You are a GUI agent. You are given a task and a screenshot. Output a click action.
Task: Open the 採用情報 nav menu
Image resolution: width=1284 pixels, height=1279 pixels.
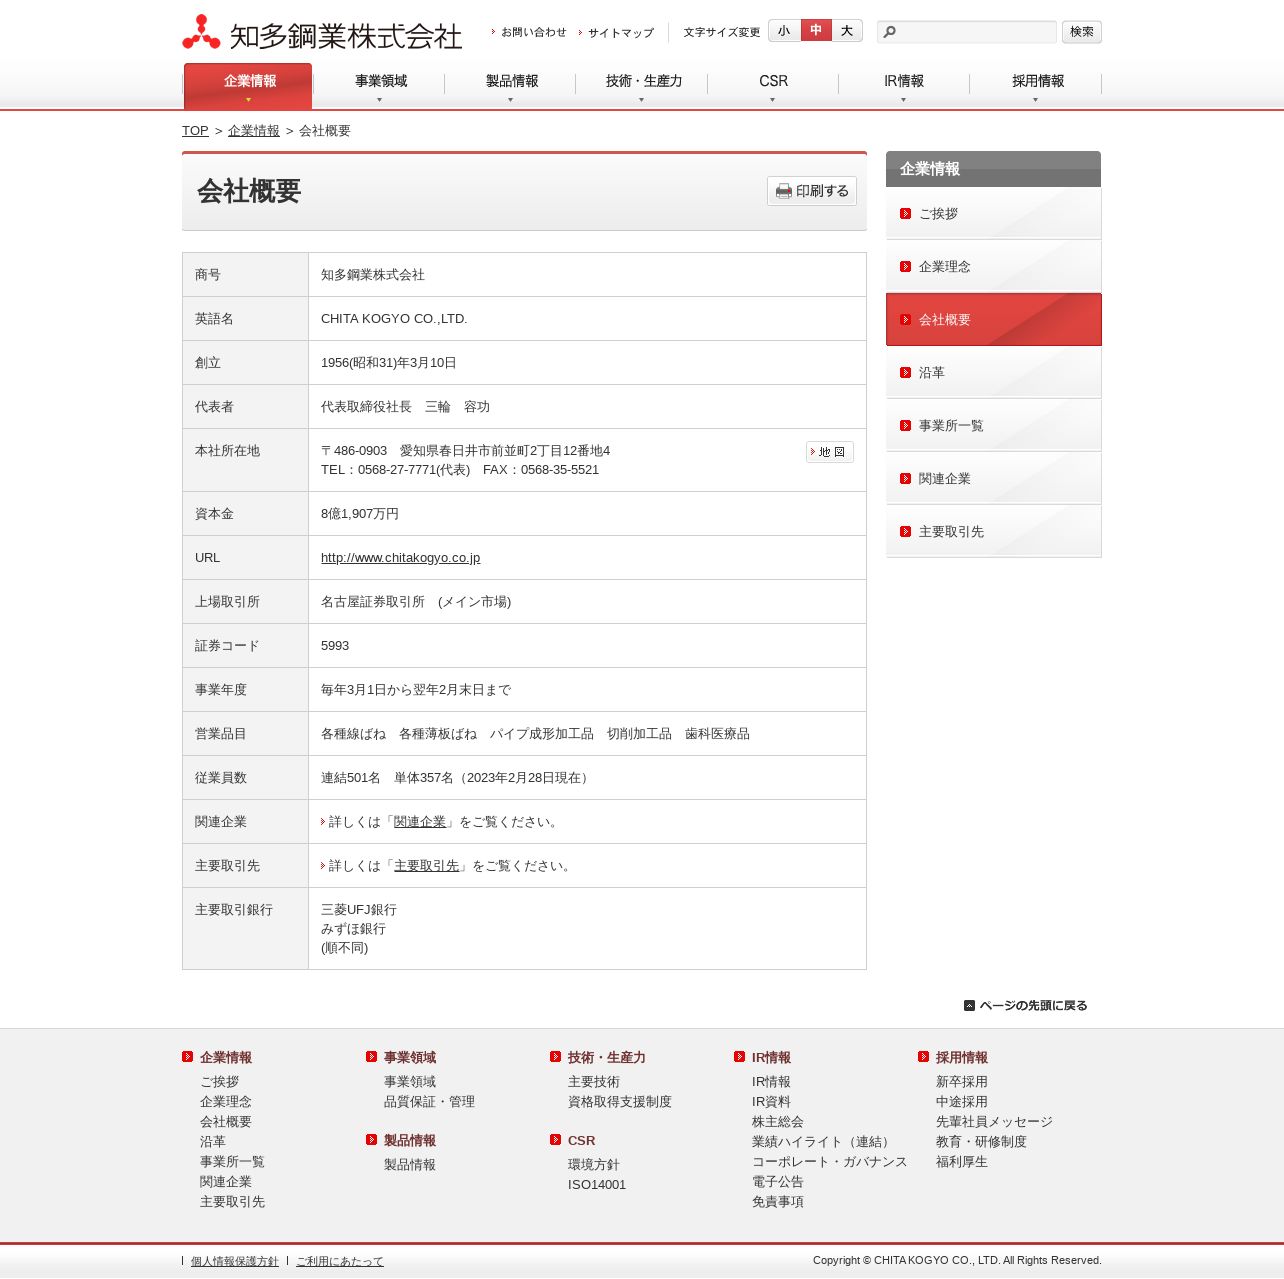(x=1036, y=86)
